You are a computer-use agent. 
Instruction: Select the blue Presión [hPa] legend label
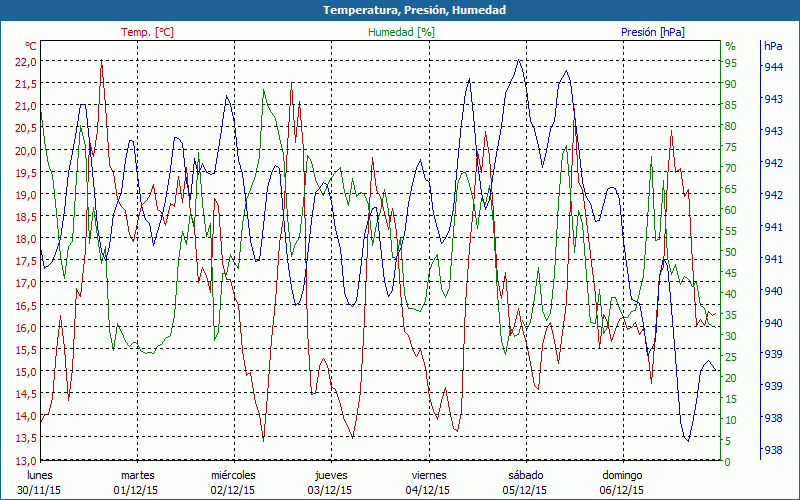pyautogui.click(x=655, y=32)
